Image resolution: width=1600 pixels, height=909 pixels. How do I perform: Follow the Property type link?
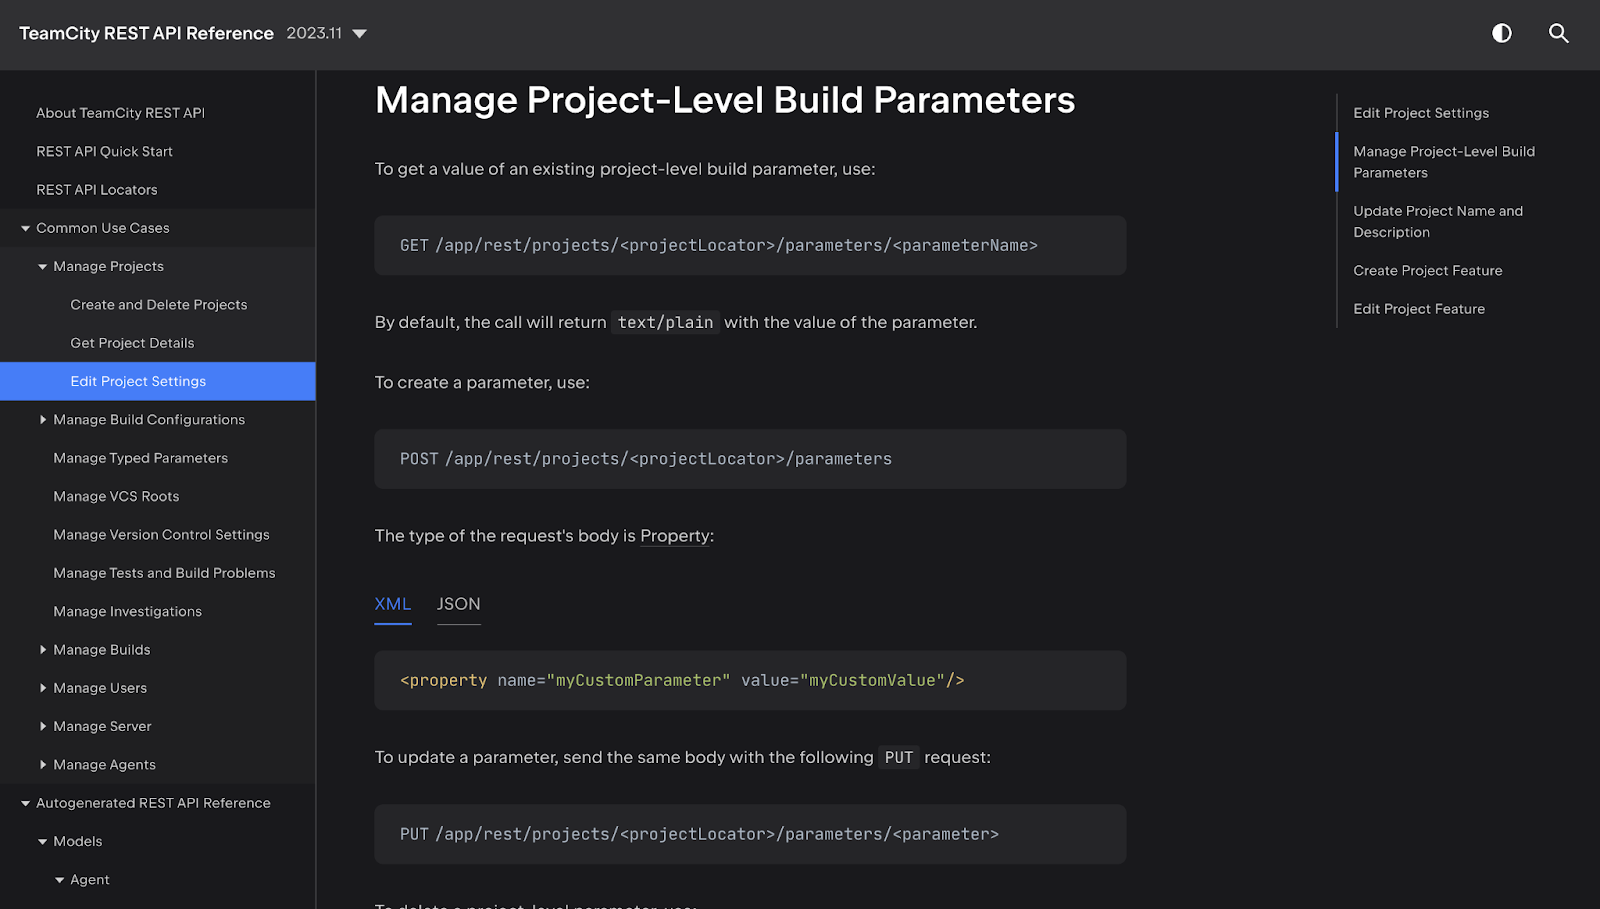point(675,536)
